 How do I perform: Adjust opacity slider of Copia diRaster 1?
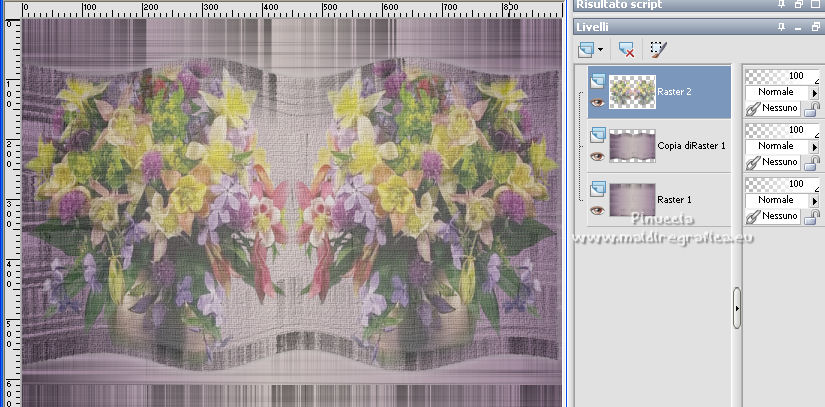point(782,130)
